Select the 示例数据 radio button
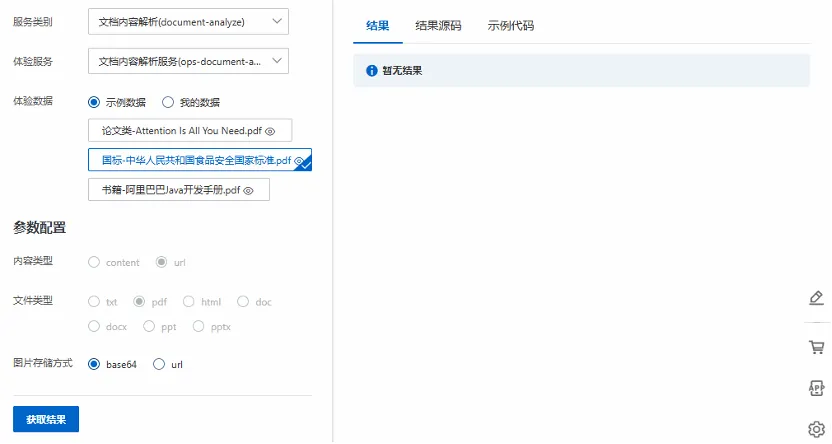This screenshot has height=444, width=832. coord(94,102)
